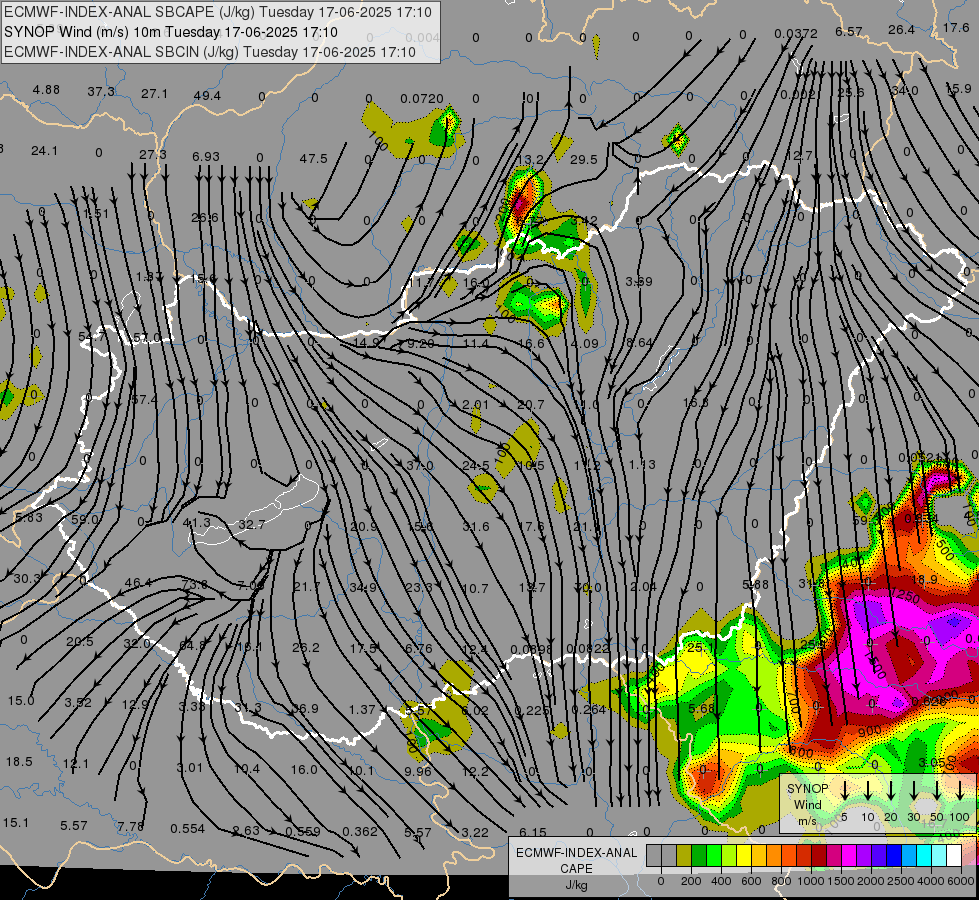
Task: Click the 18.5 value on the map
Action: pyautogui.click(x=19, y=761)
